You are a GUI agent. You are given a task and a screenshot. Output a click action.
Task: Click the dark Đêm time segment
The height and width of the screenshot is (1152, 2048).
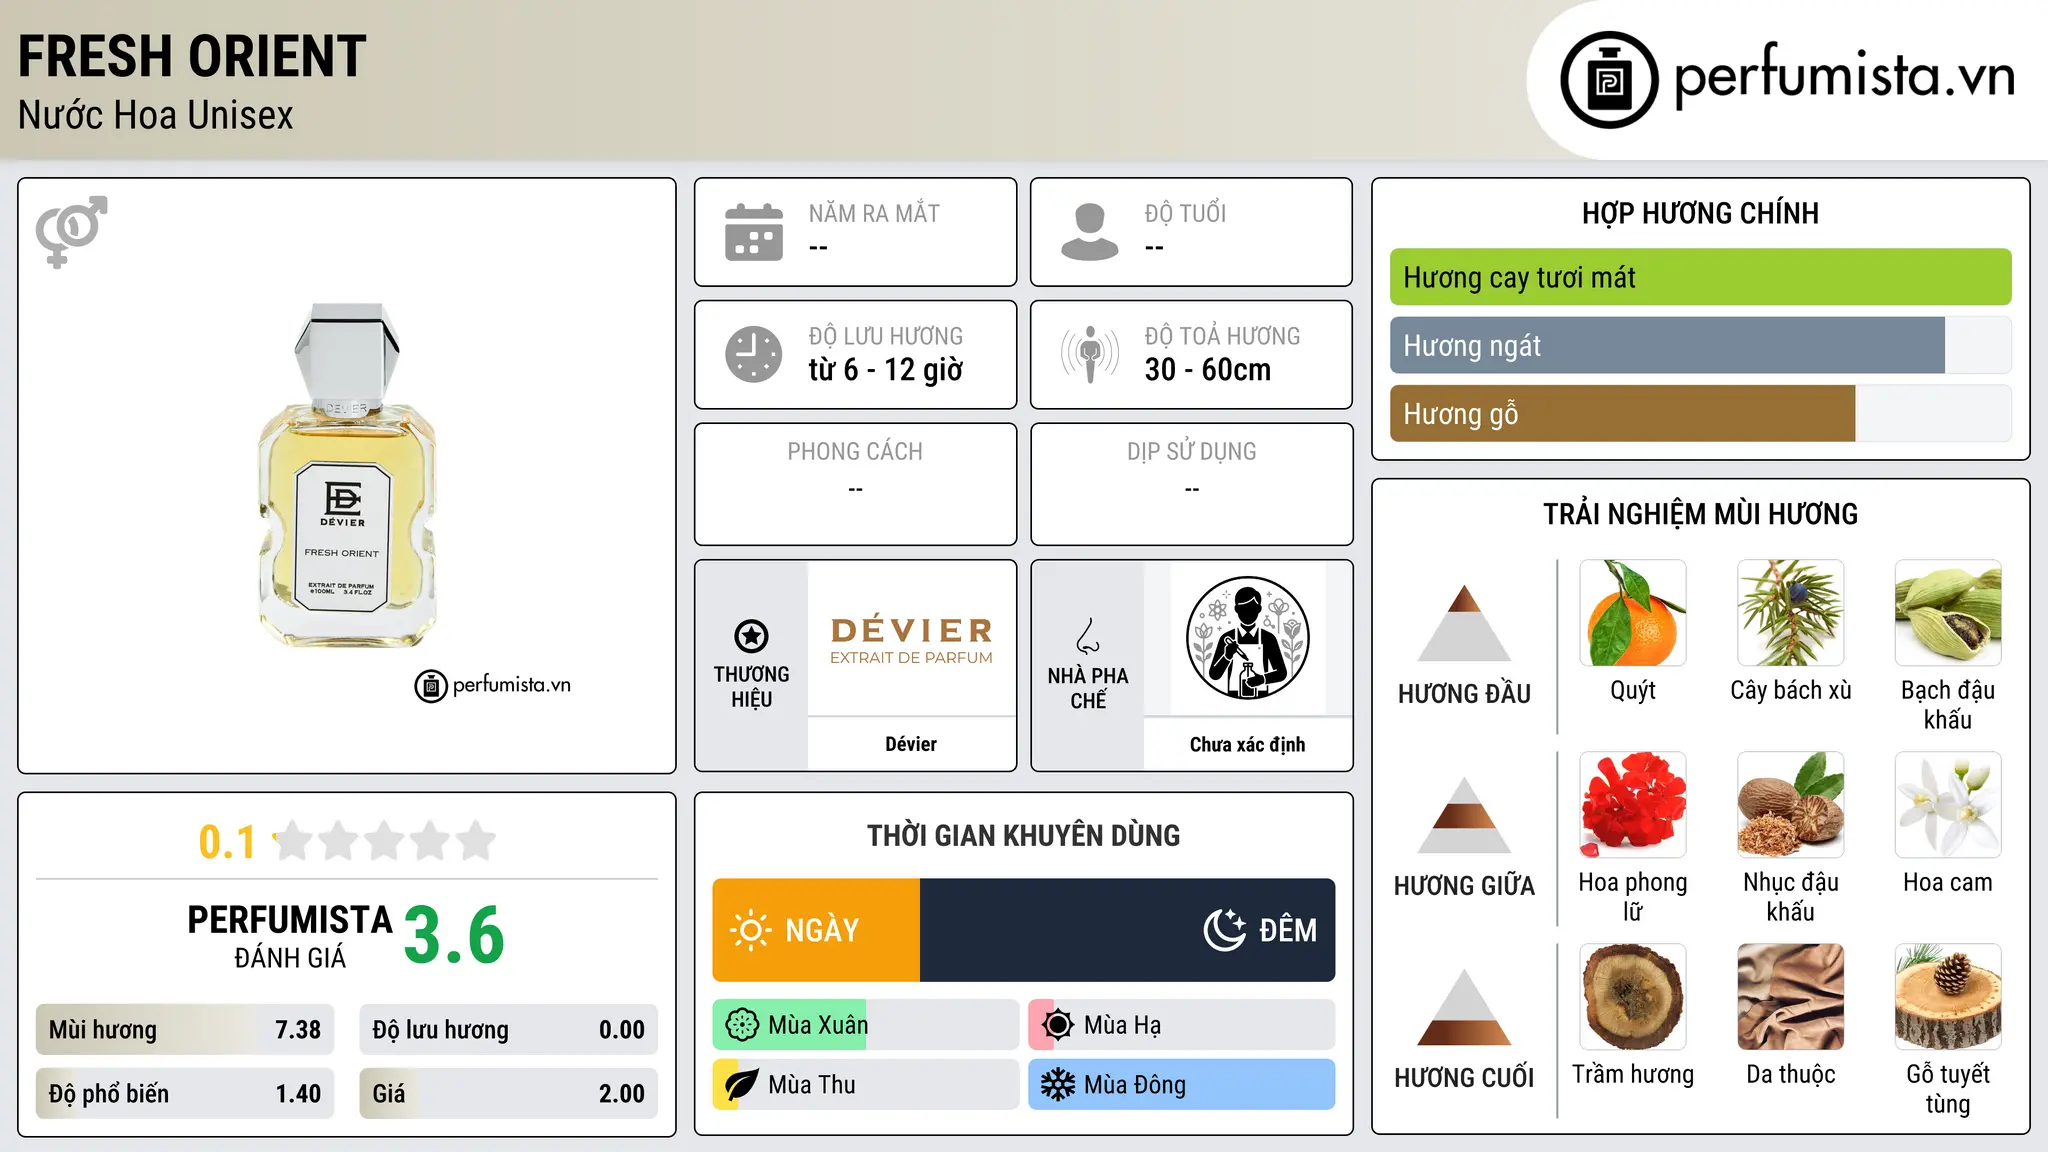tap(1127, 930)
